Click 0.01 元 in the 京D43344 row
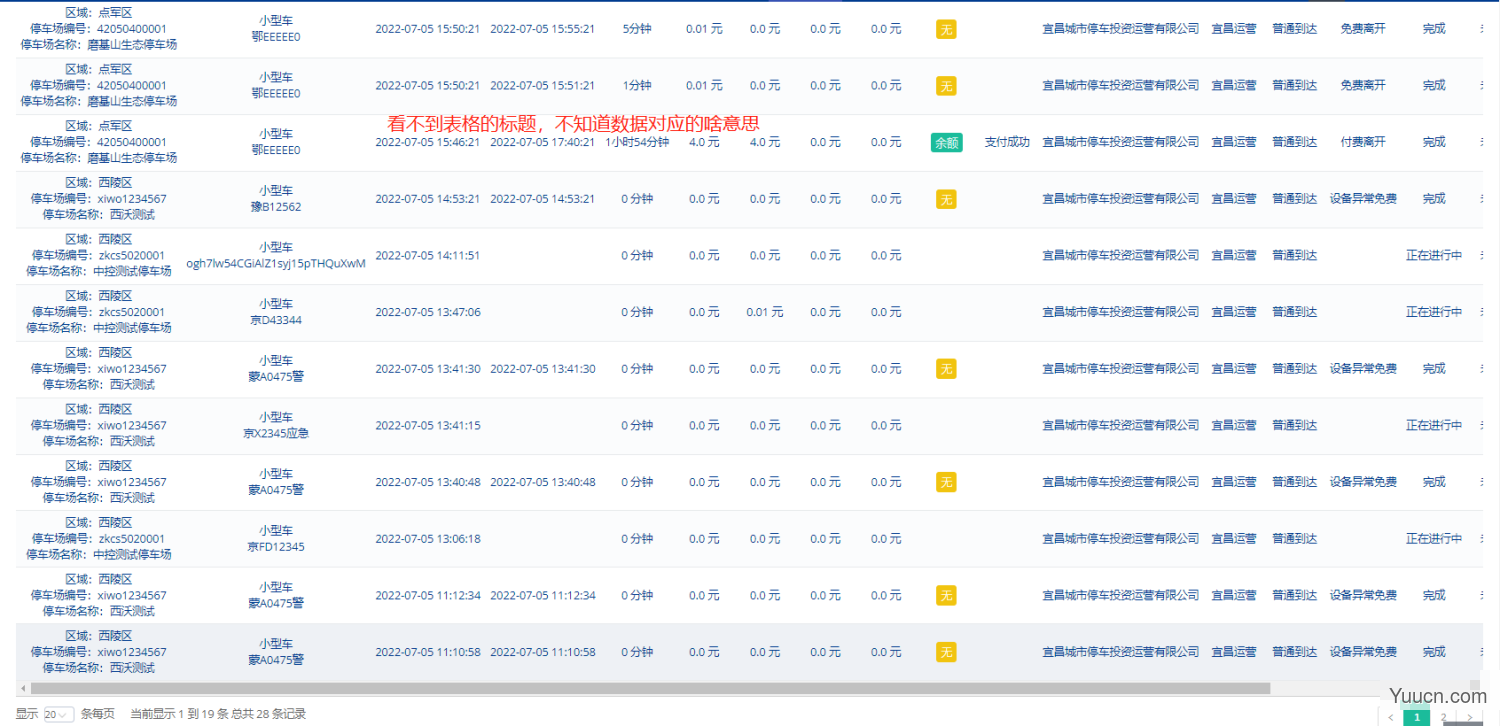The height and width of the screenshot is (726, 1500). point(764,312)
